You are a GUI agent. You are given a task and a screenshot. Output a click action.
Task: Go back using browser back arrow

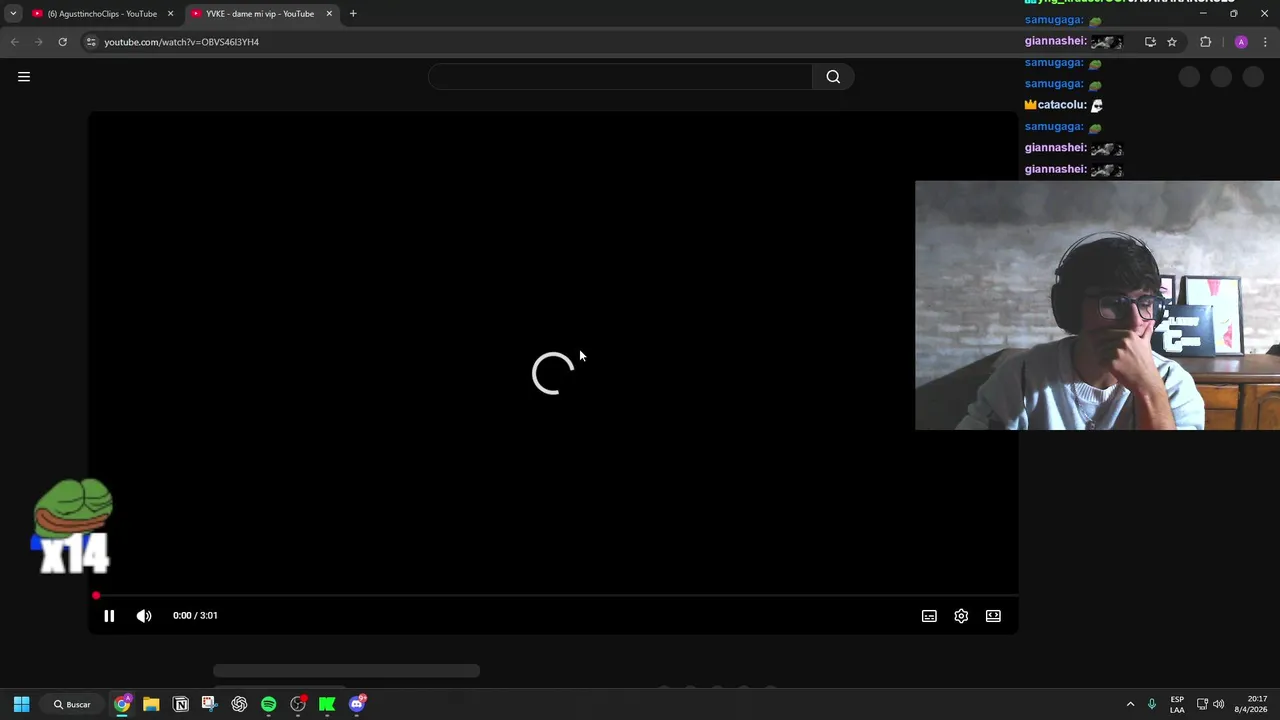pyautogui.click(x=14, y=42)
